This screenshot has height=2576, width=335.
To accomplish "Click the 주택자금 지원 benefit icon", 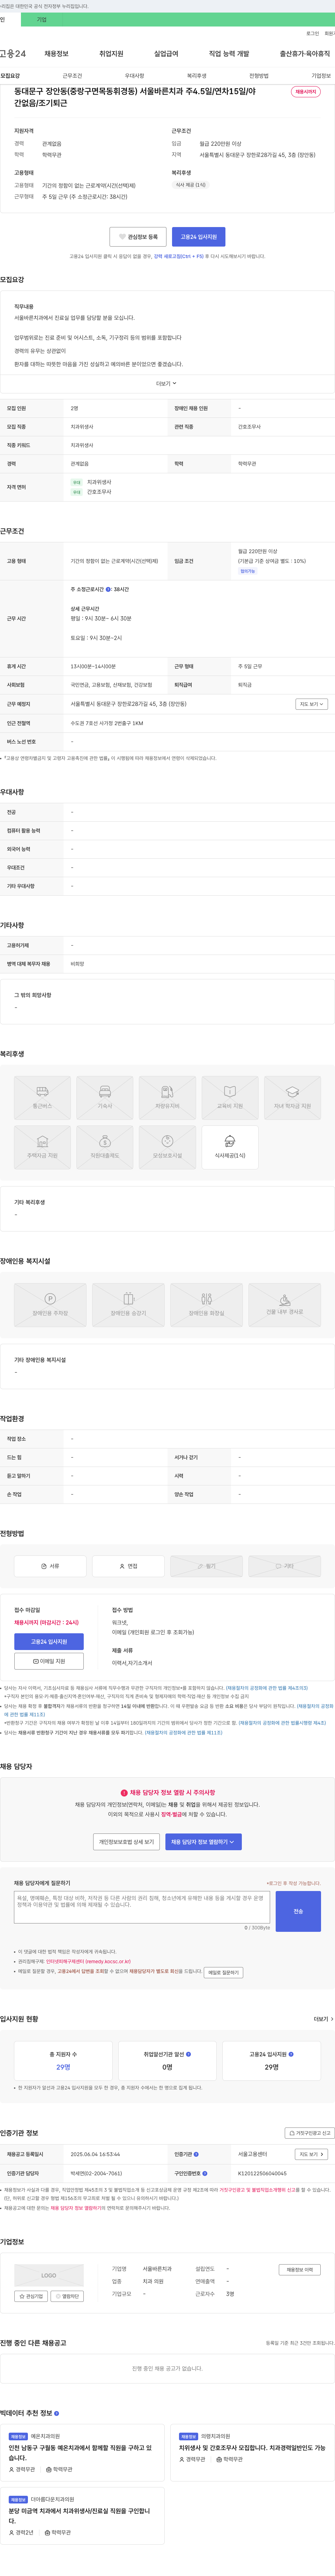I will pos(42,1147).
